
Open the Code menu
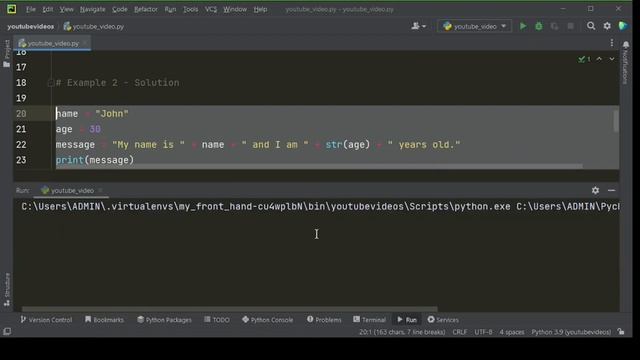point(120,9)
